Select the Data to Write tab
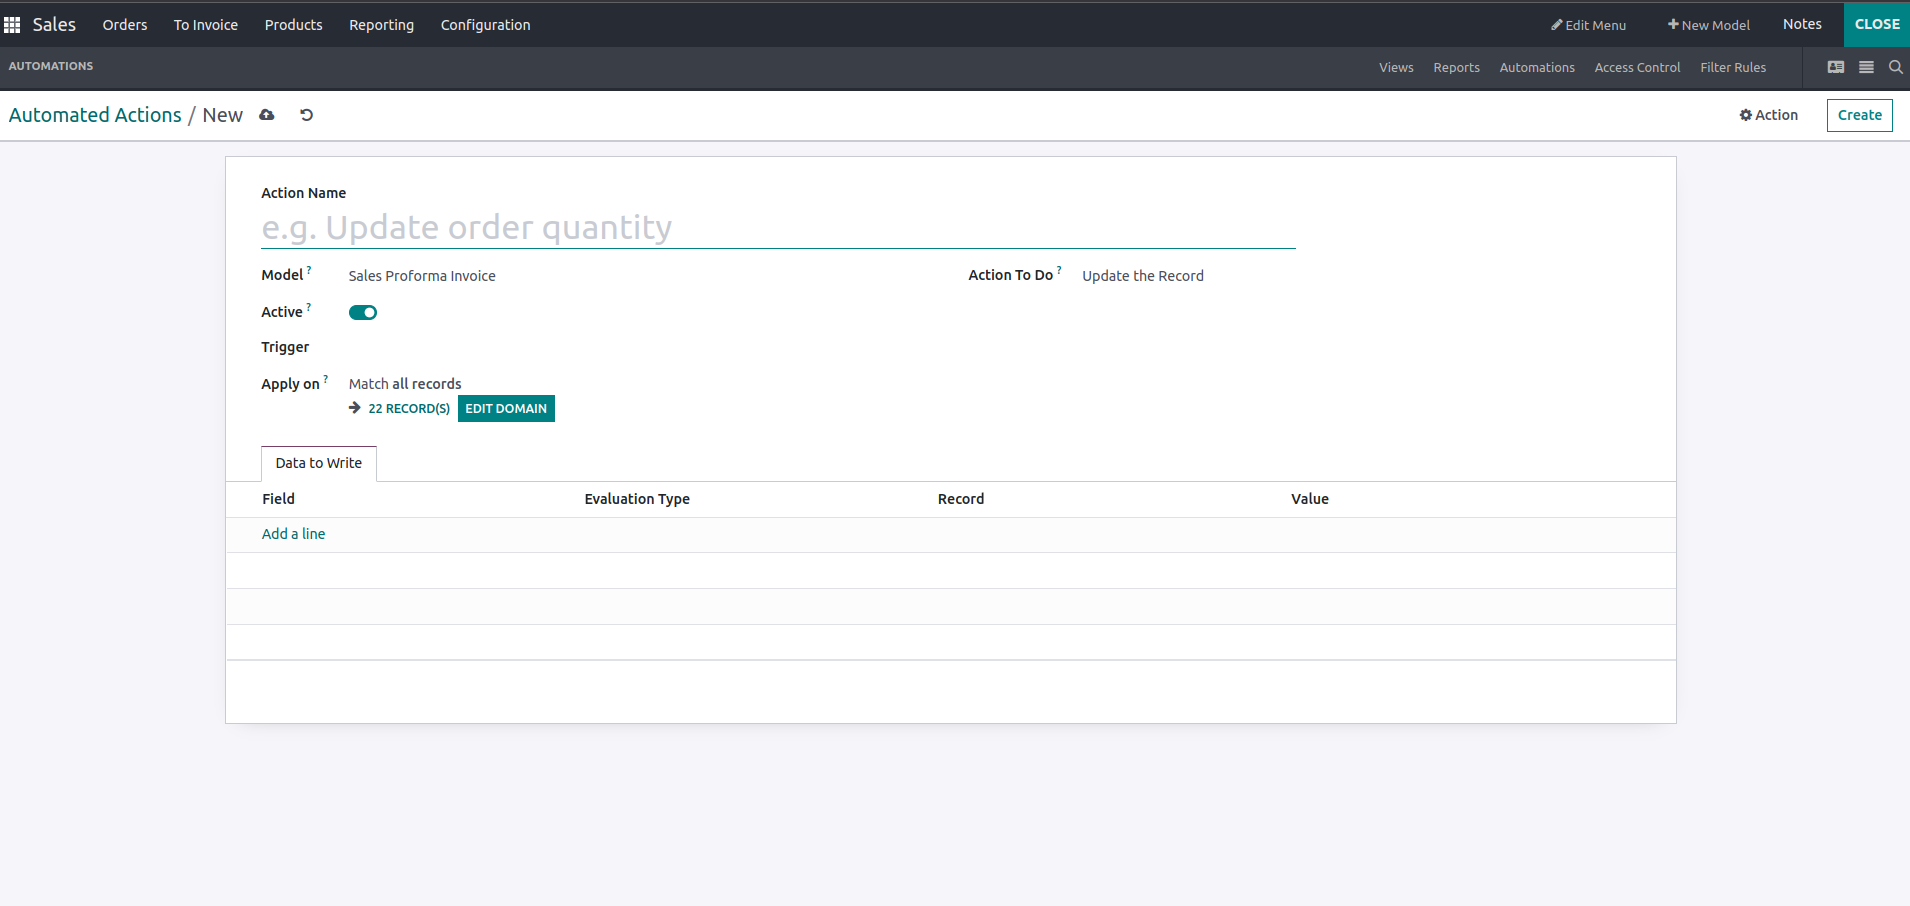 (319, 463)
